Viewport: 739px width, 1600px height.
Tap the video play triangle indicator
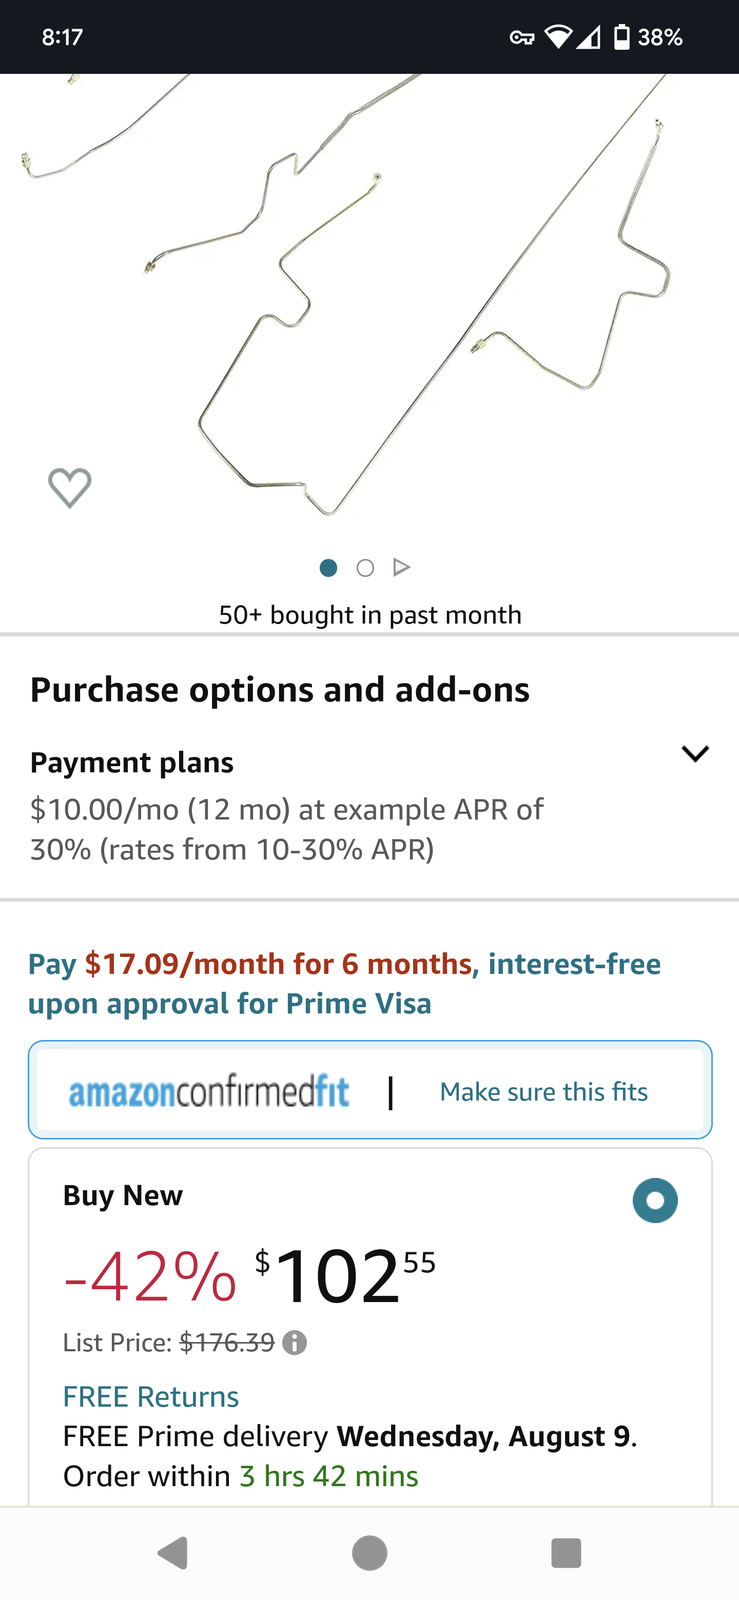pyautogui.click(x=402, y=568)
